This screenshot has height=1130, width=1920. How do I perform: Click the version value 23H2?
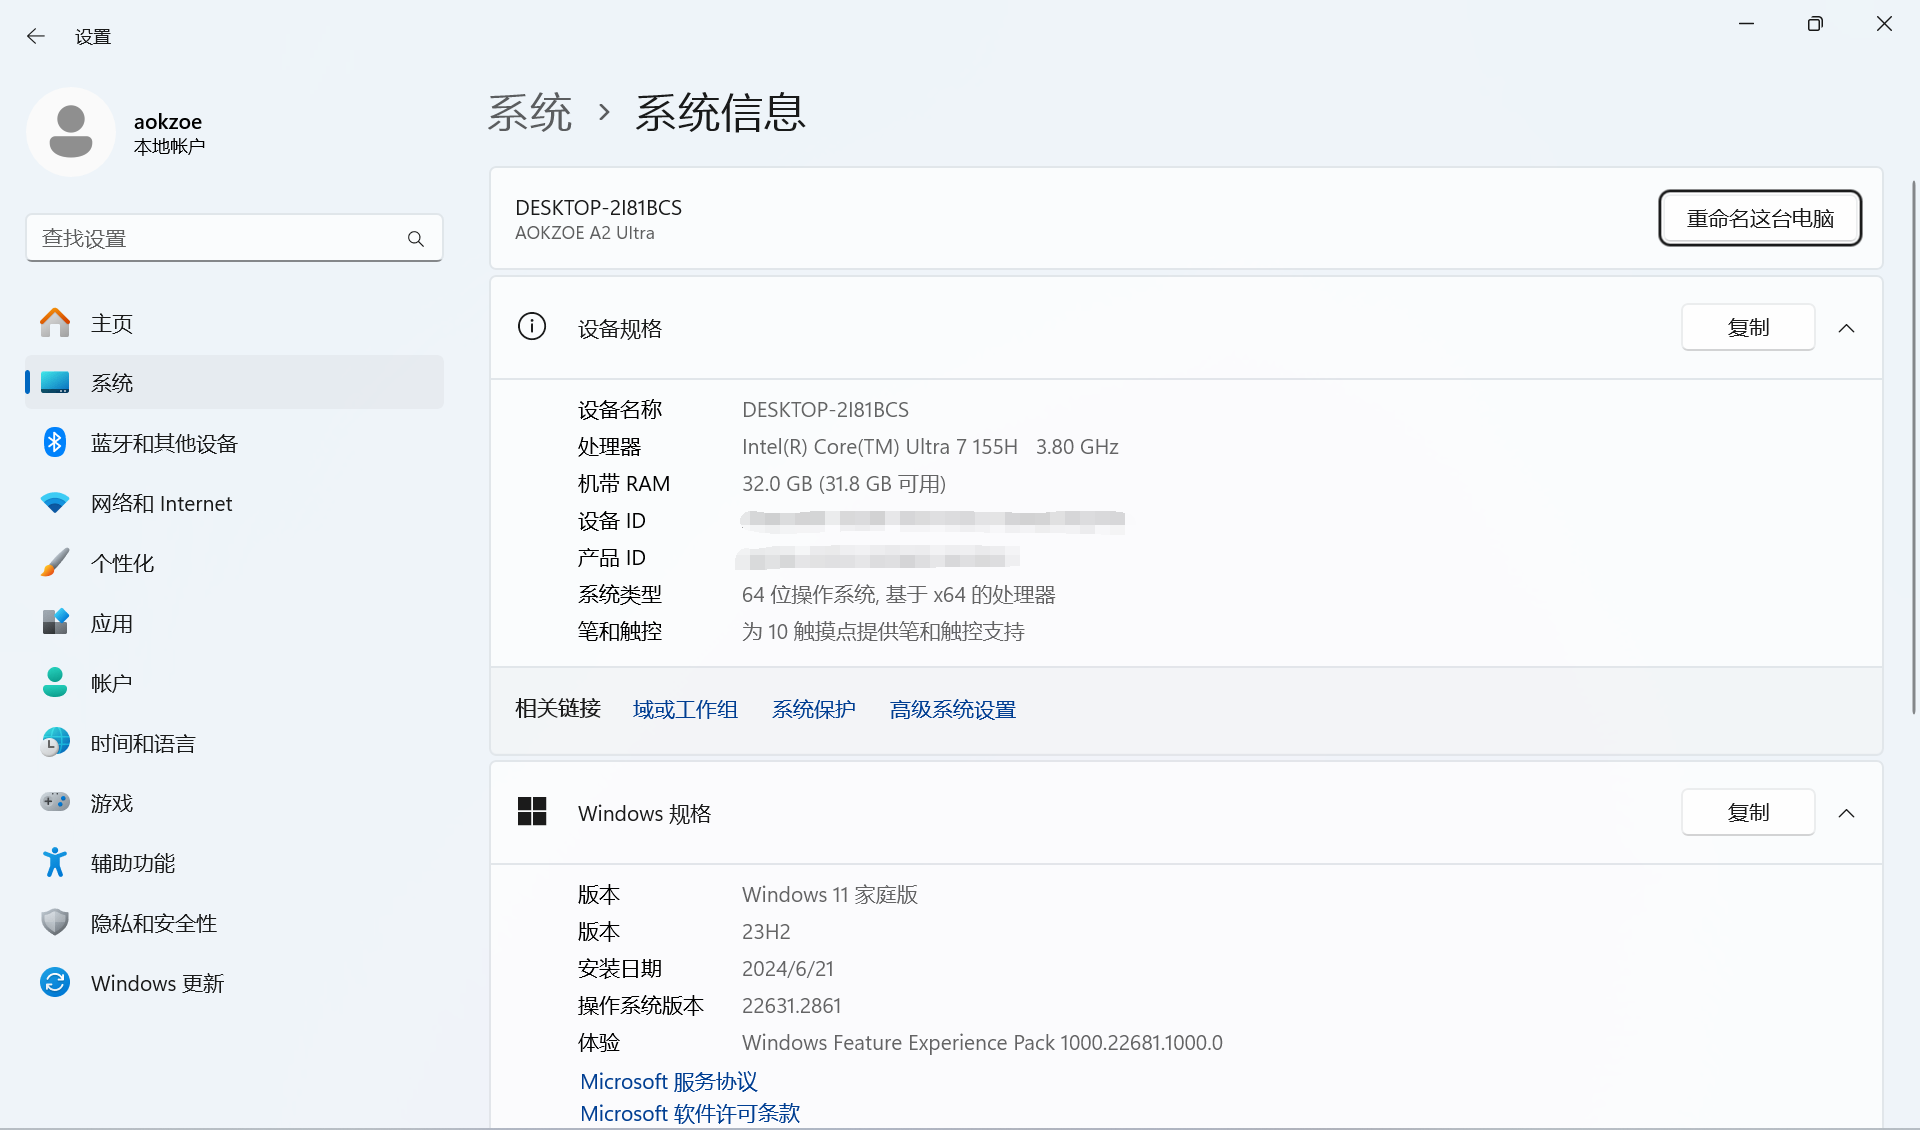[766, 931]
